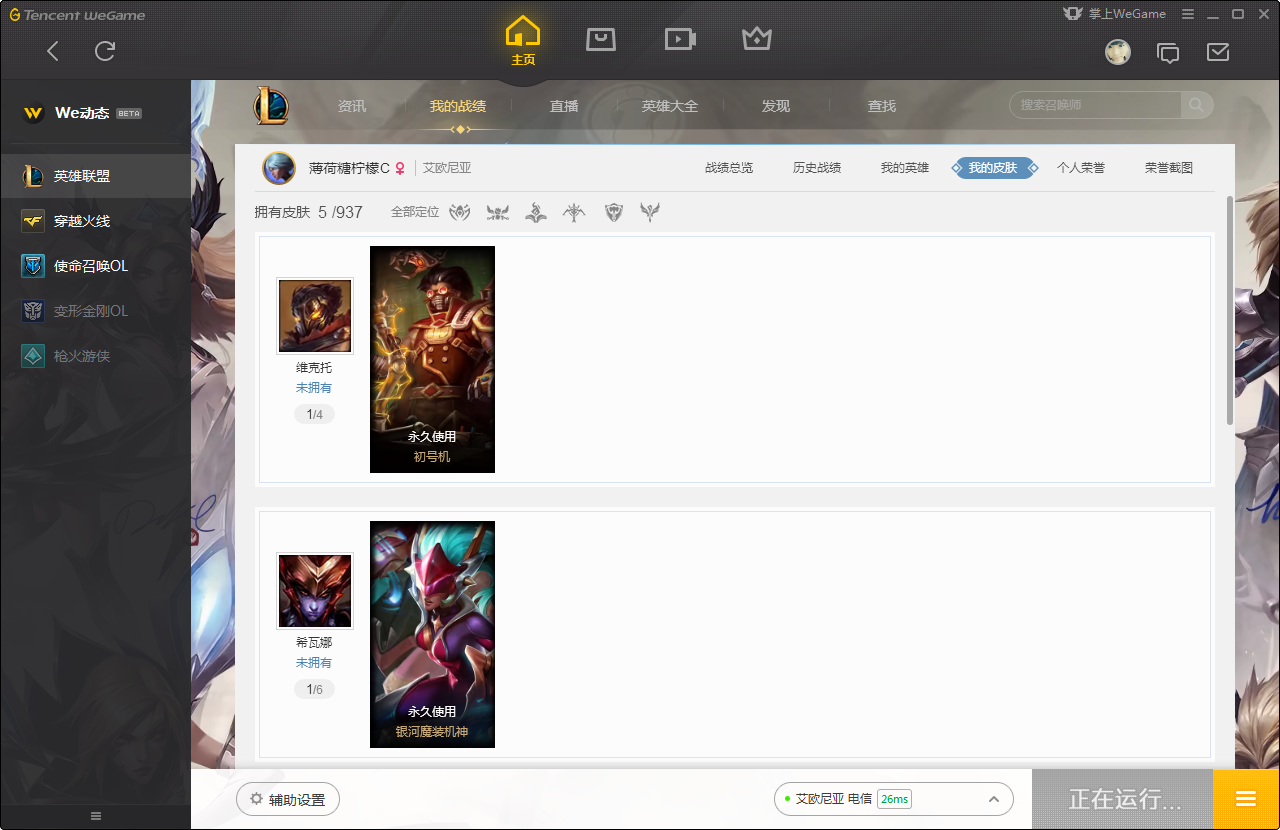
Task: Click the summoner search magnifier button
Action: (1196, 105)
